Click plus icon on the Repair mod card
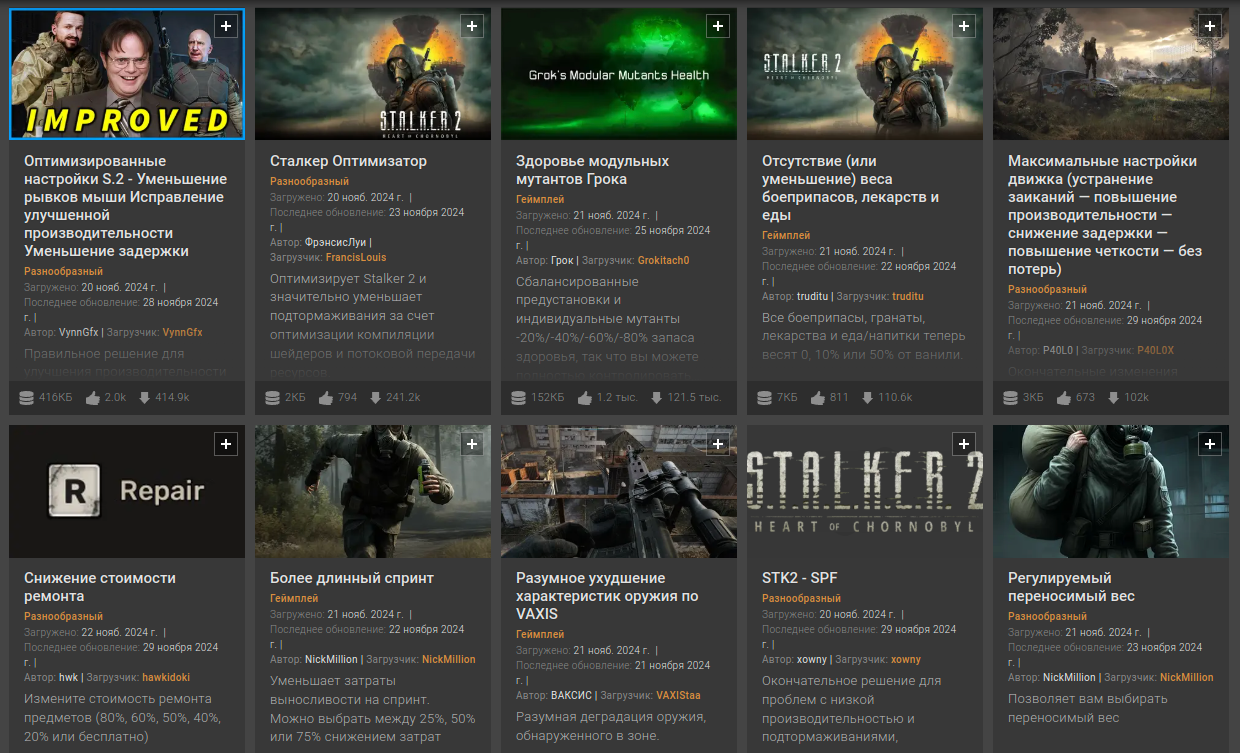Viewport: 1240px width, 753px height. point(226,444)
